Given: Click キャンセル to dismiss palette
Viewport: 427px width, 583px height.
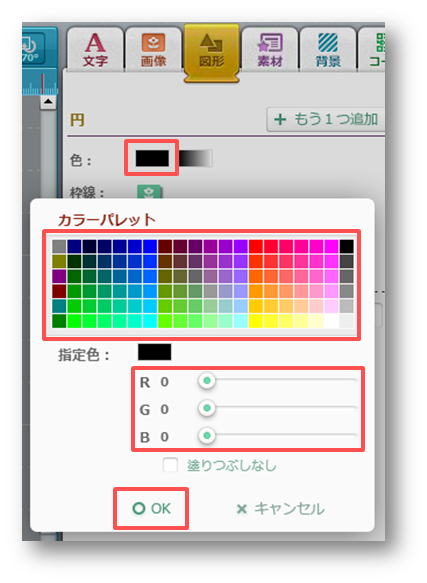Looking at the screenshot, I should [280, 508].
